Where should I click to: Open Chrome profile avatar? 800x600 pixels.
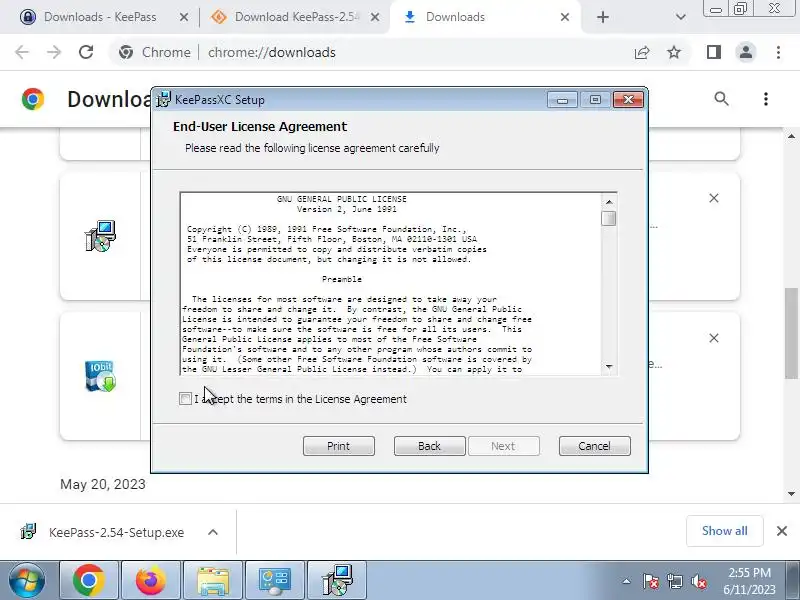[746, 52]
